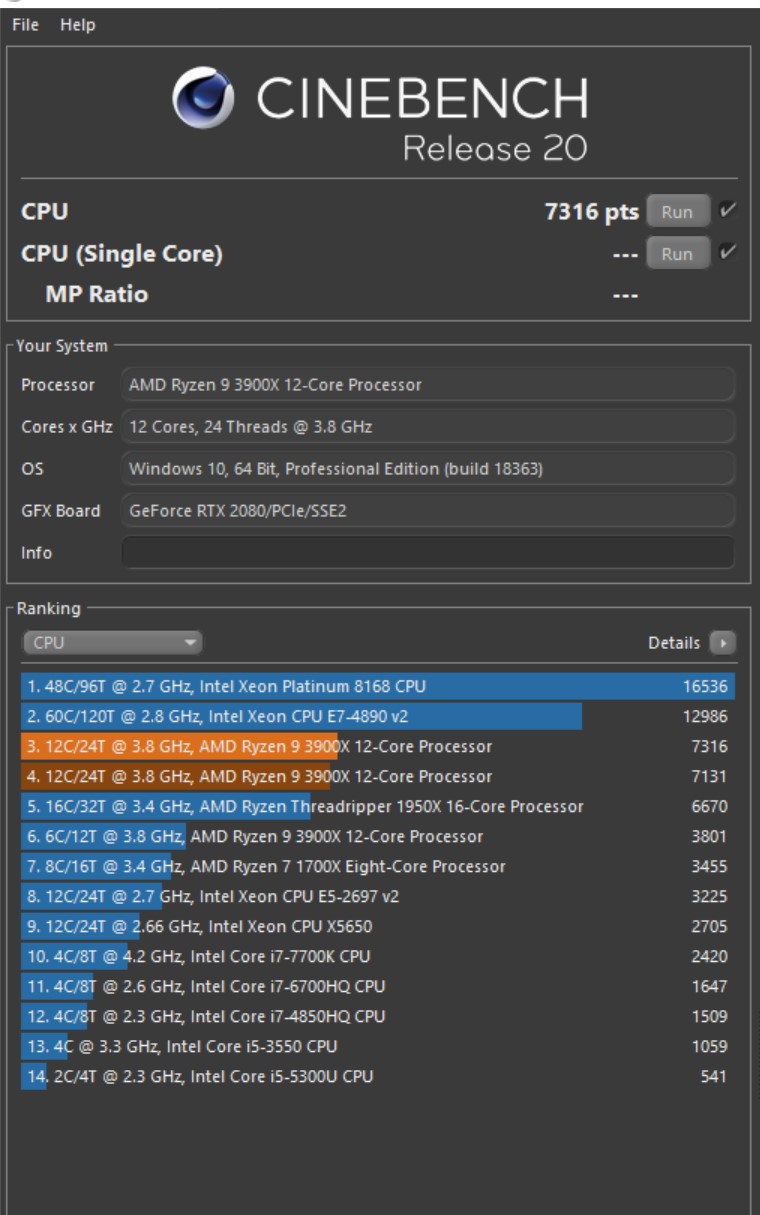
Task: Open the Help menu
Action: 77,25
